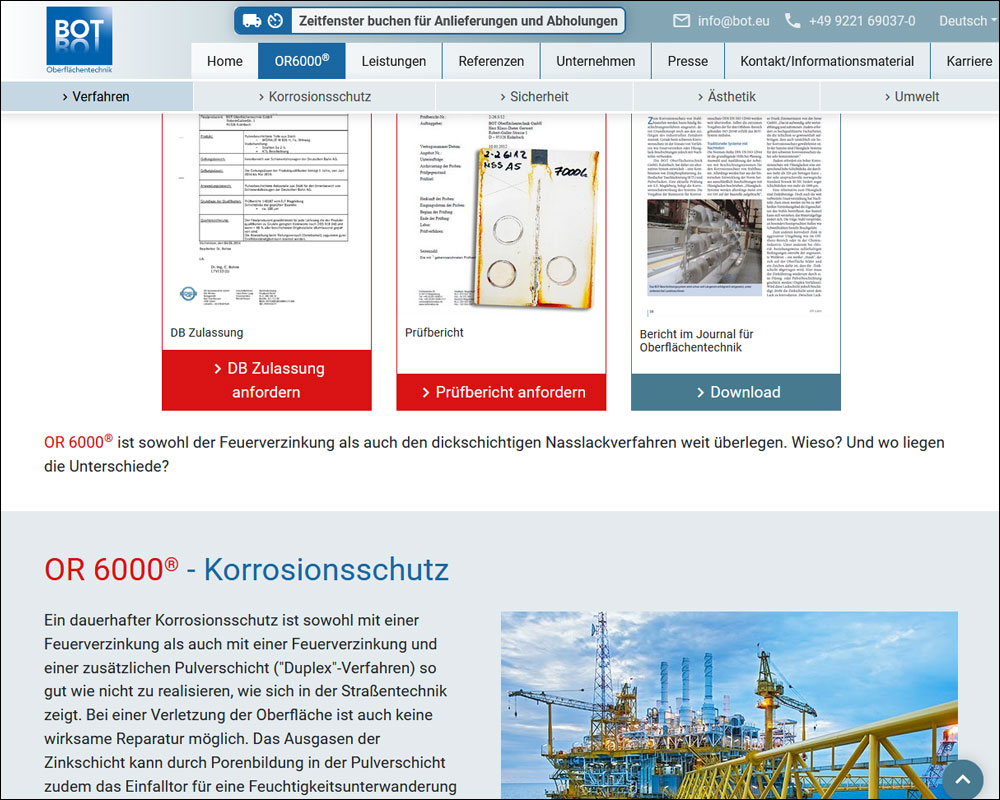The width and height of the screenshot is (1000, 800).
Task: Click the clock icon beside Zeitfenster text
Action: coord(277,20)
